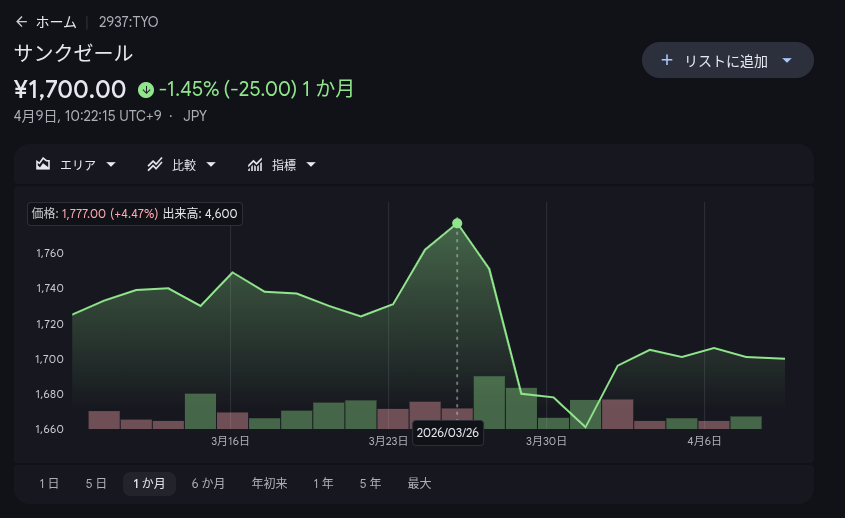The width and height of the screenshot is (845, 518).
Task: Open the 比較 dropdown arrow
Action: click(211, 165)
